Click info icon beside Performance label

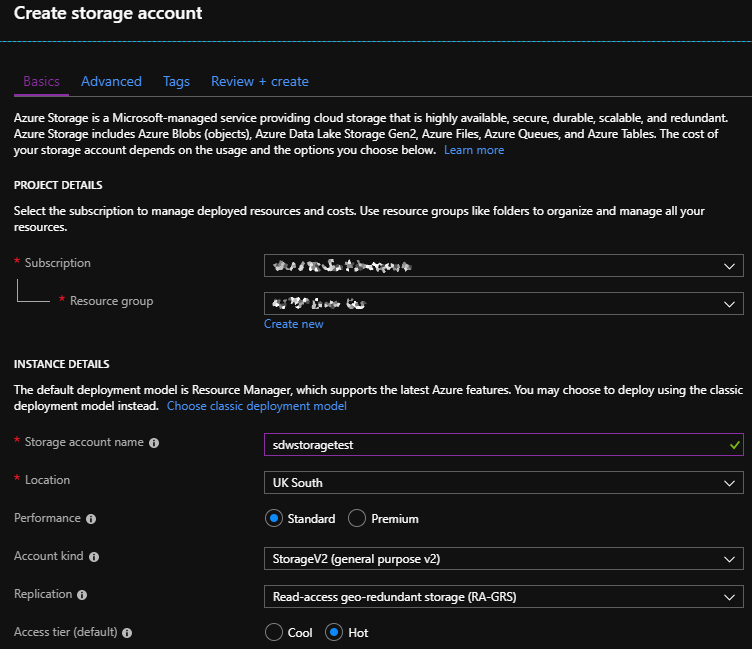(x=91, y=519)
